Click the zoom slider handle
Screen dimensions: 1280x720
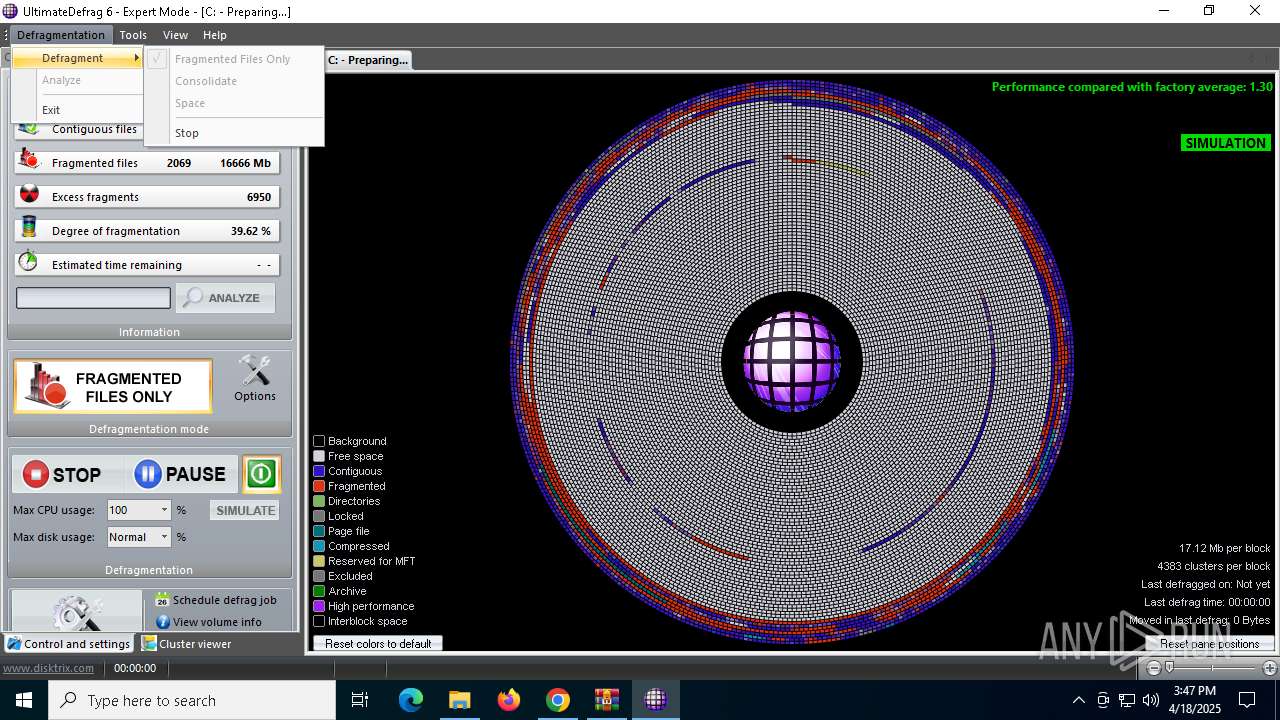tap(1170, 668)
